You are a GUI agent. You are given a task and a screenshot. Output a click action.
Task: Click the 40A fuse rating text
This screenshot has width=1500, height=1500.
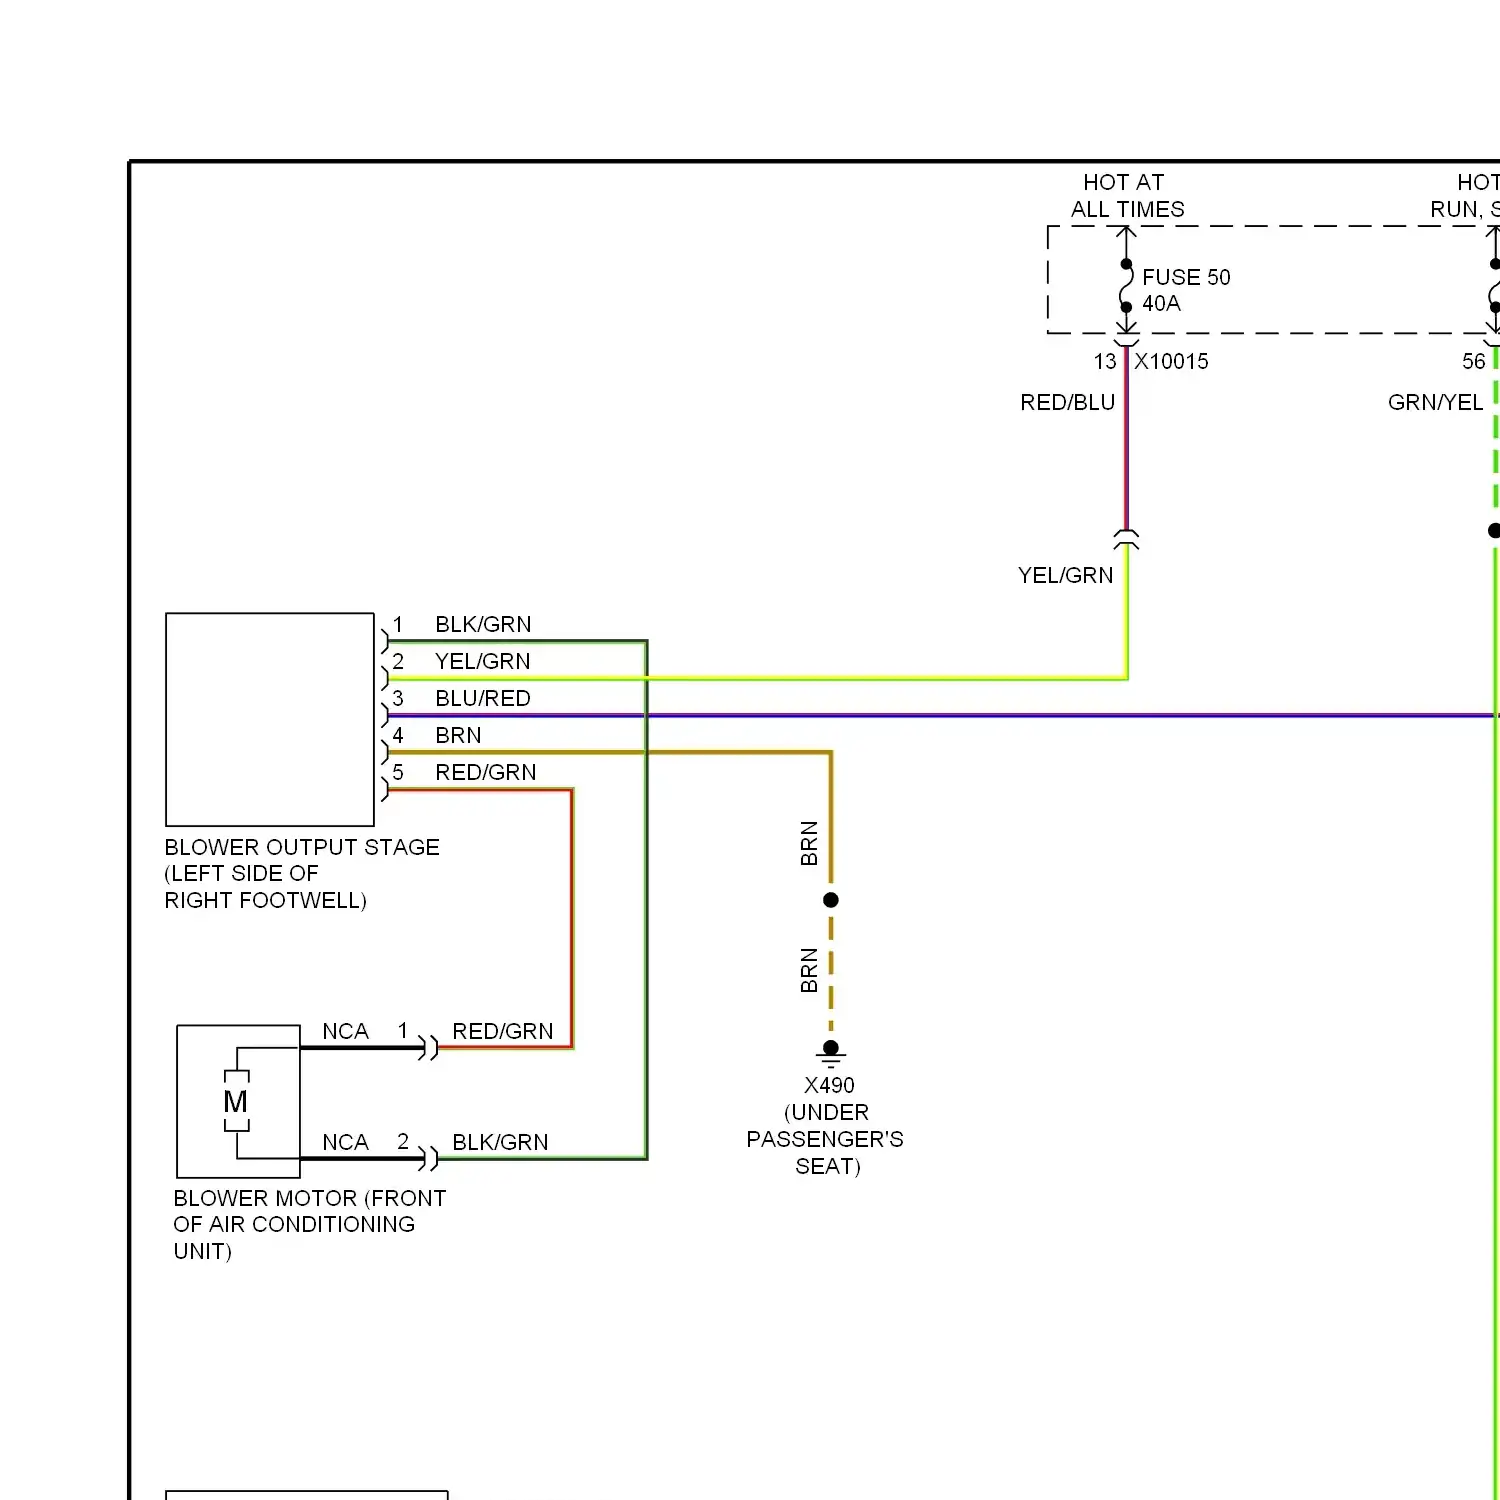pos(1161,303)
